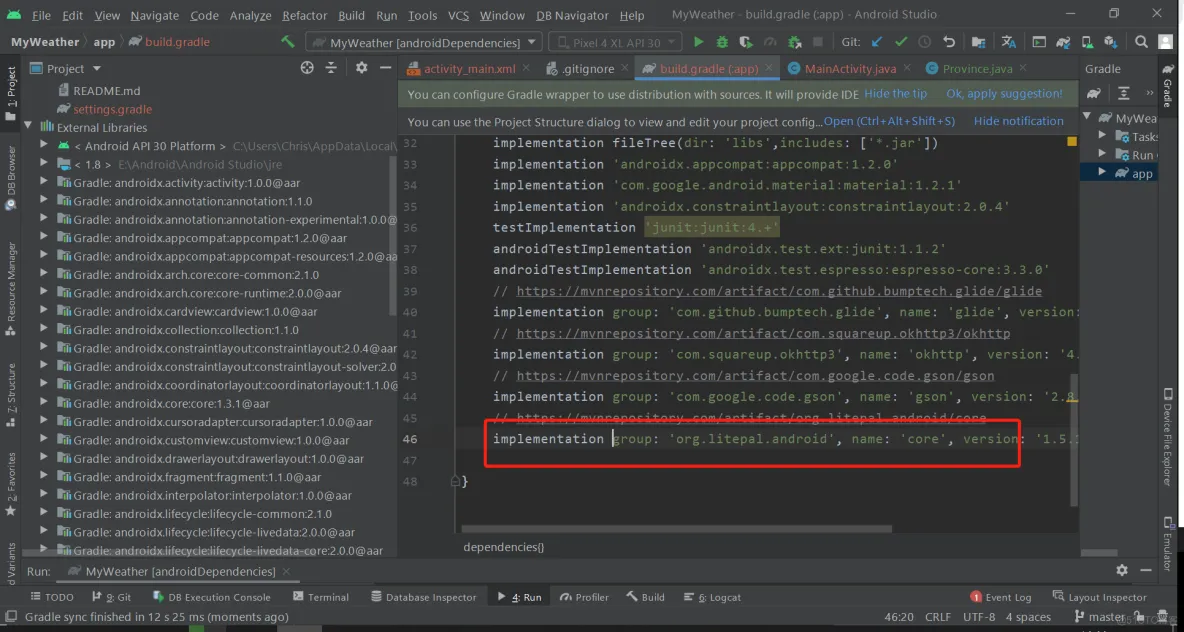1184x632 pixels.
Task: Open the Database Inspector tool window
Action: click(424, 597)
